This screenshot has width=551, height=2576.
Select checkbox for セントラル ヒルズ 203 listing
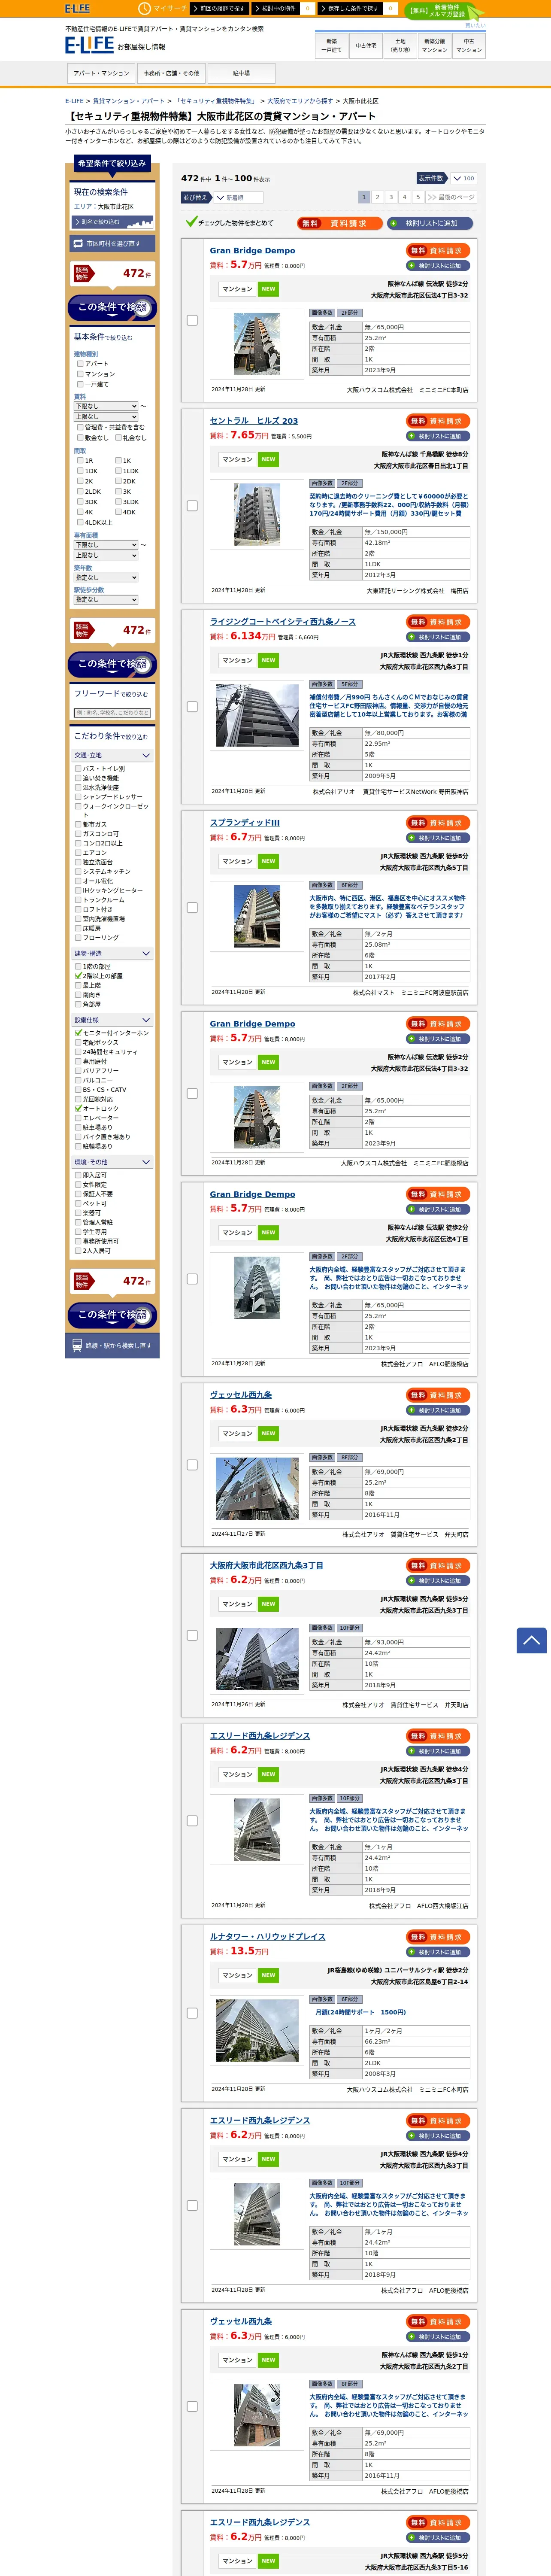(x=192, y=506)
